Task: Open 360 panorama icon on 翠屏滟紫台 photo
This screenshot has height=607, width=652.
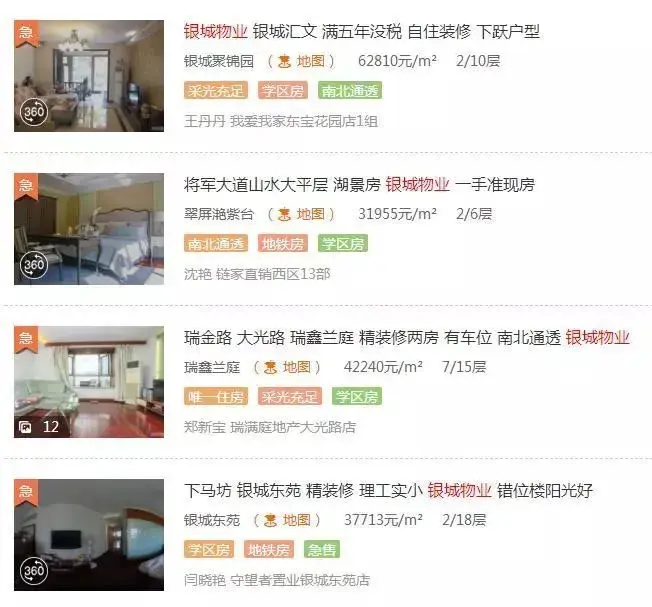Action: point(34,265)
